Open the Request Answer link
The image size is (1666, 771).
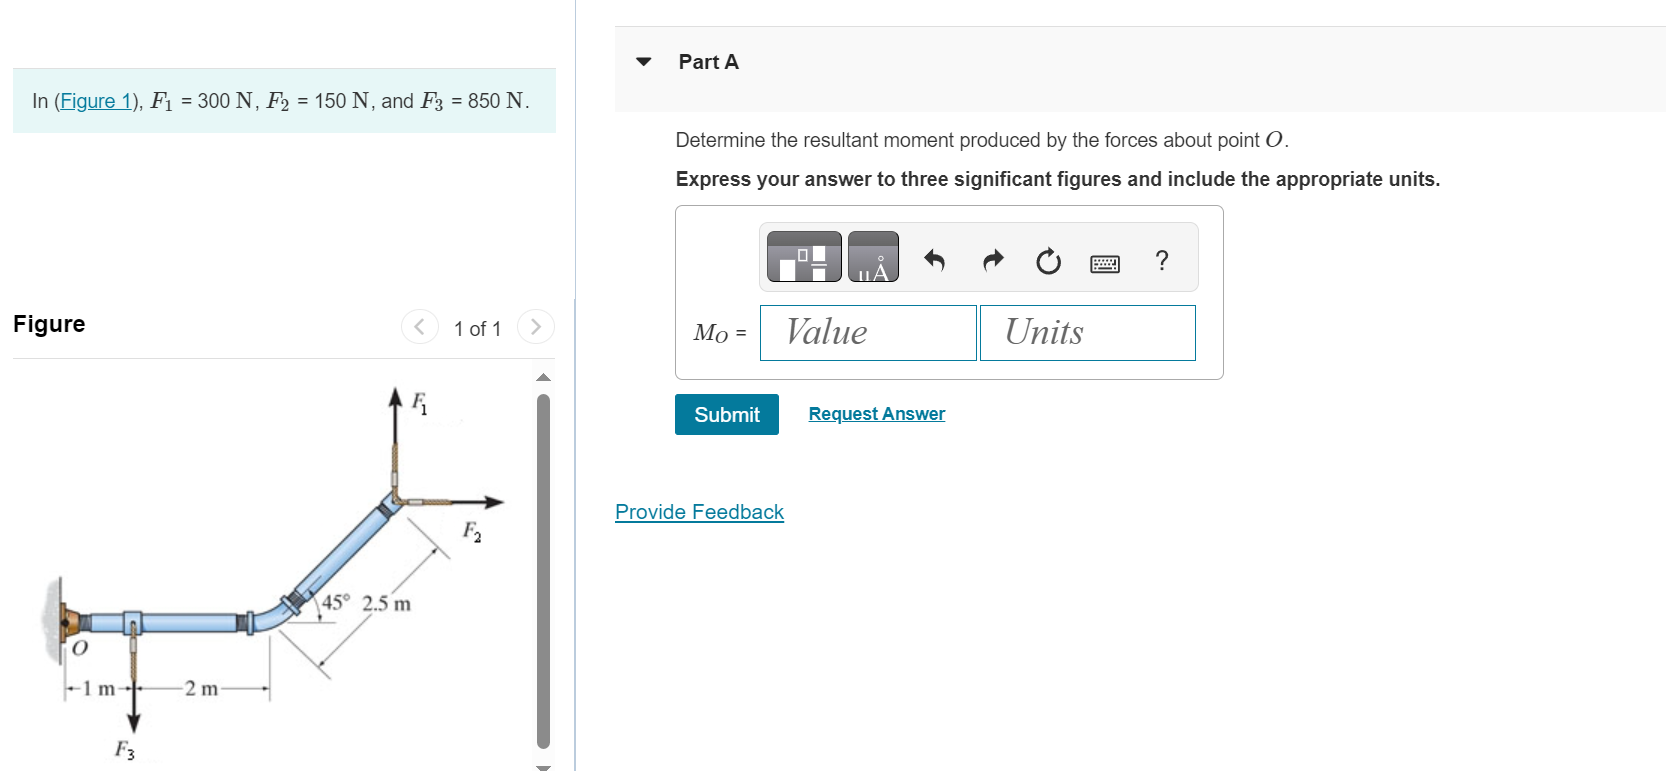[x=875, y=413]
